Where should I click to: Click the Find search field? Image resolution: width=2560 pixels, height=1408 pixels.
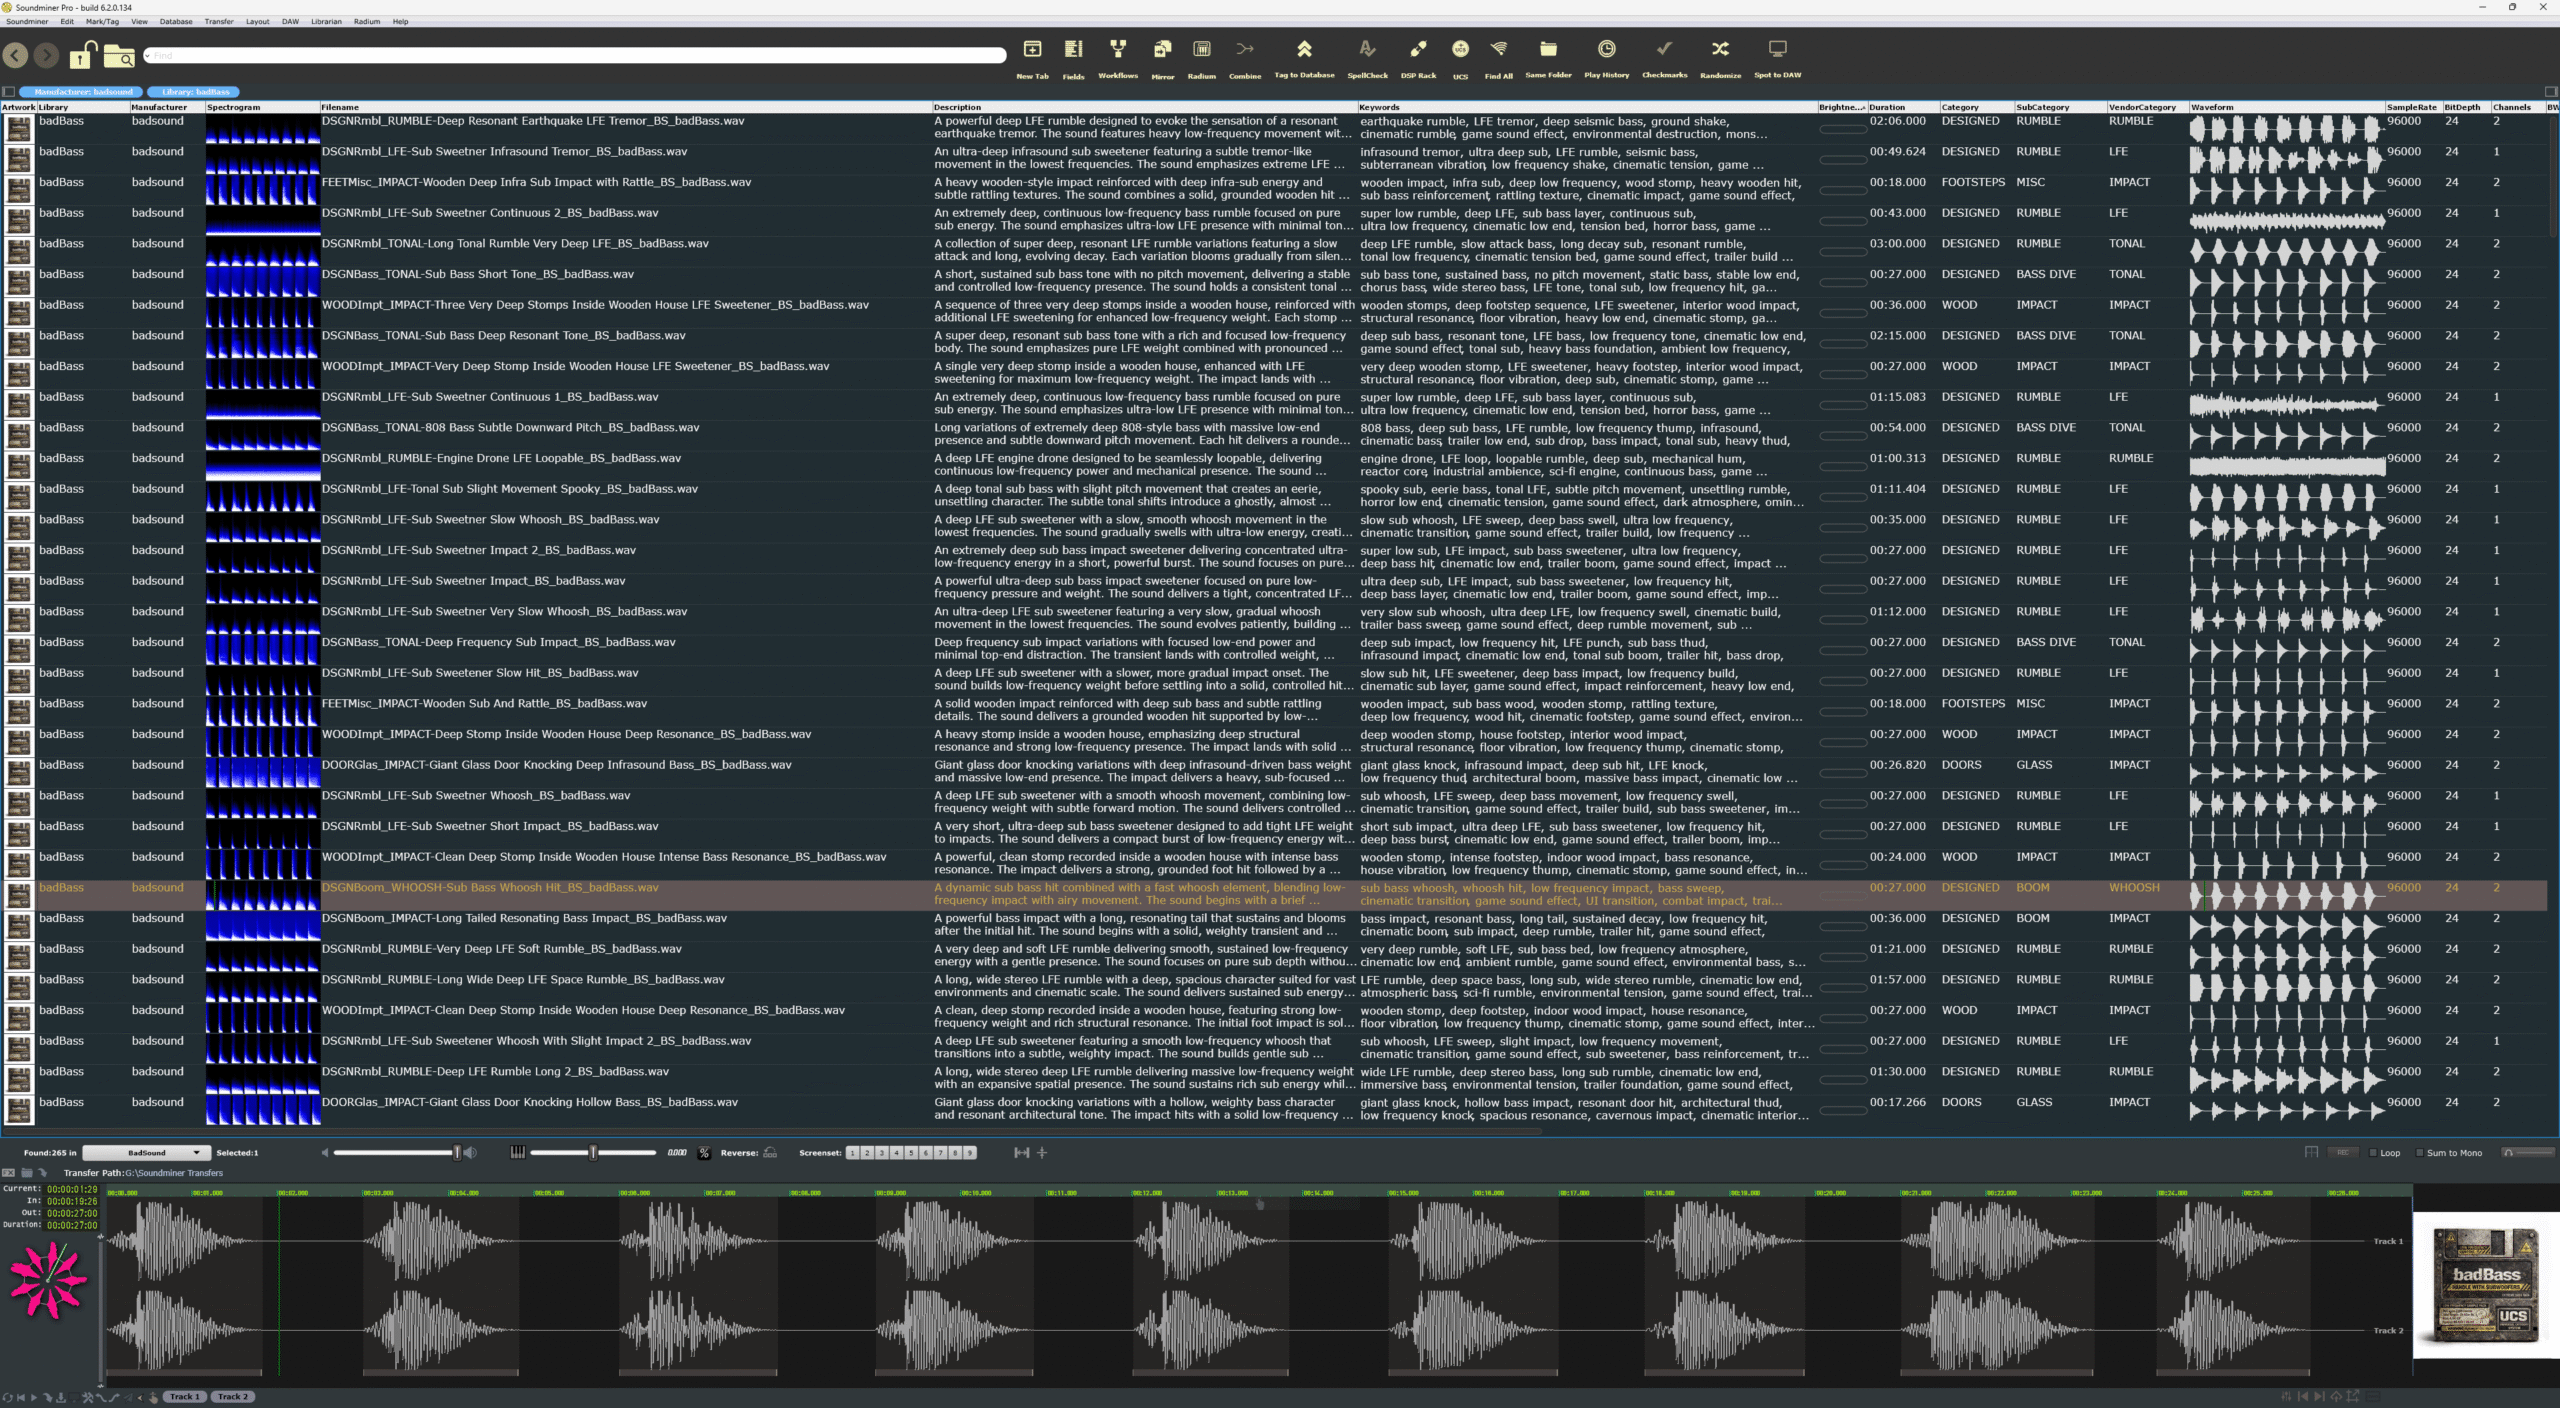575,56
